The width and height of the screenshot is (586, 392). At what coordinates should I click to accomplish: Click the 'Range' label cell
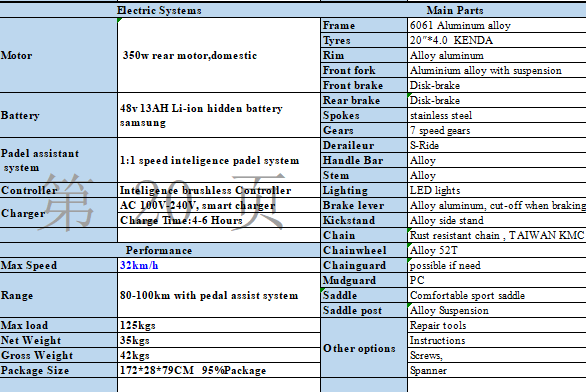click(58, 295)
